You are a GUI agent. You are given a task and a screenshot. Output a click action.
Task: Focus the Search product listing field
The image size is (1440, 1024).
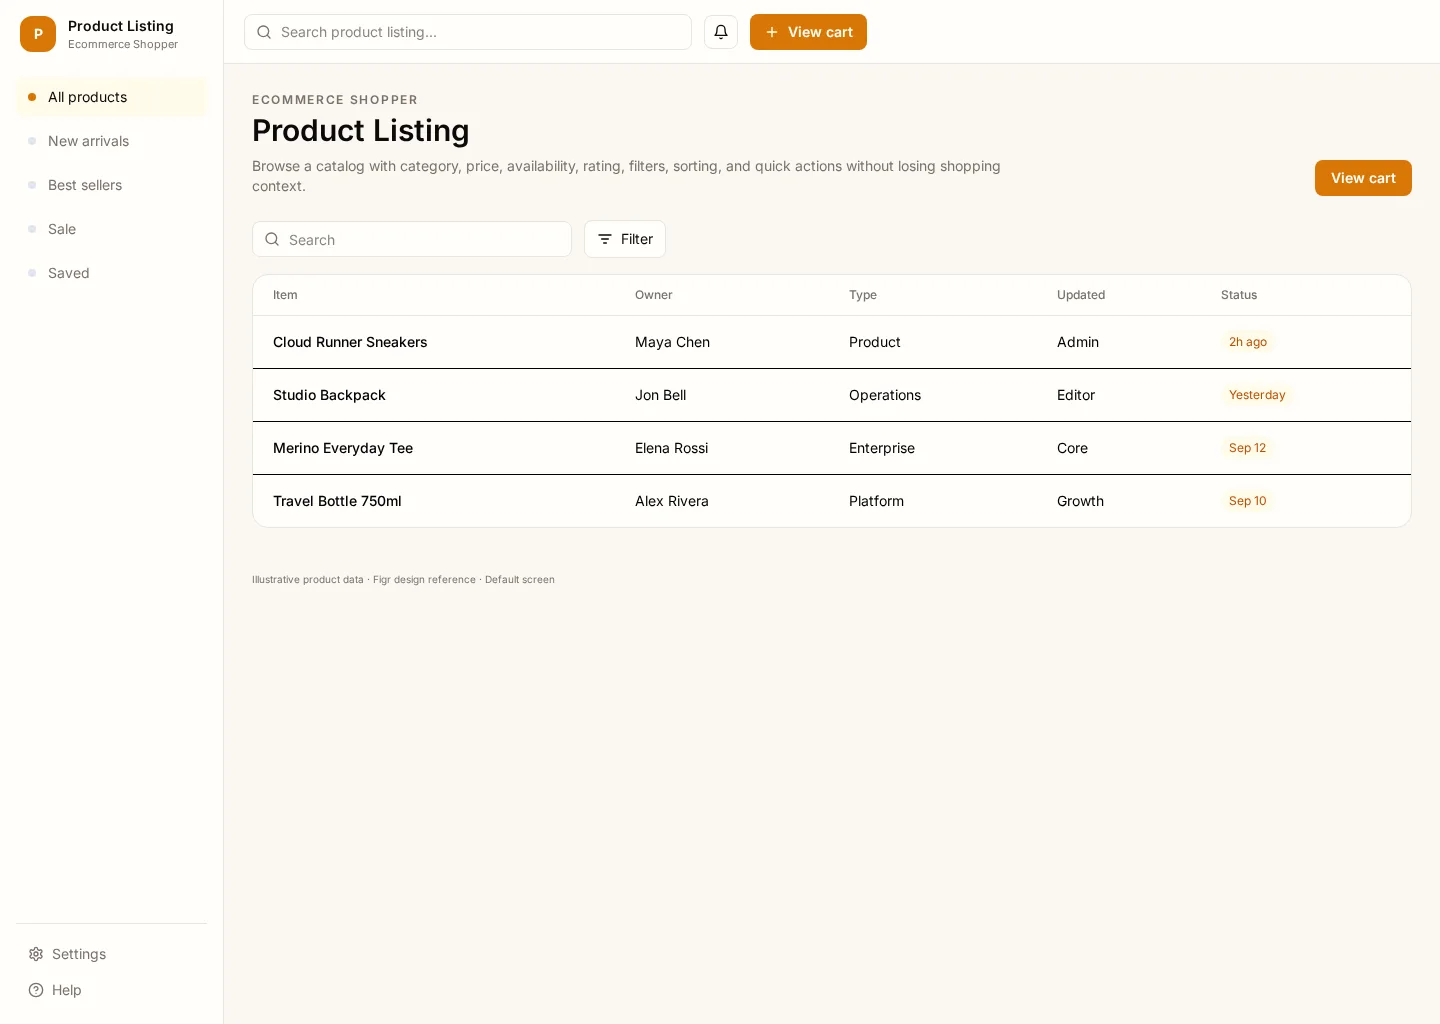468,32
